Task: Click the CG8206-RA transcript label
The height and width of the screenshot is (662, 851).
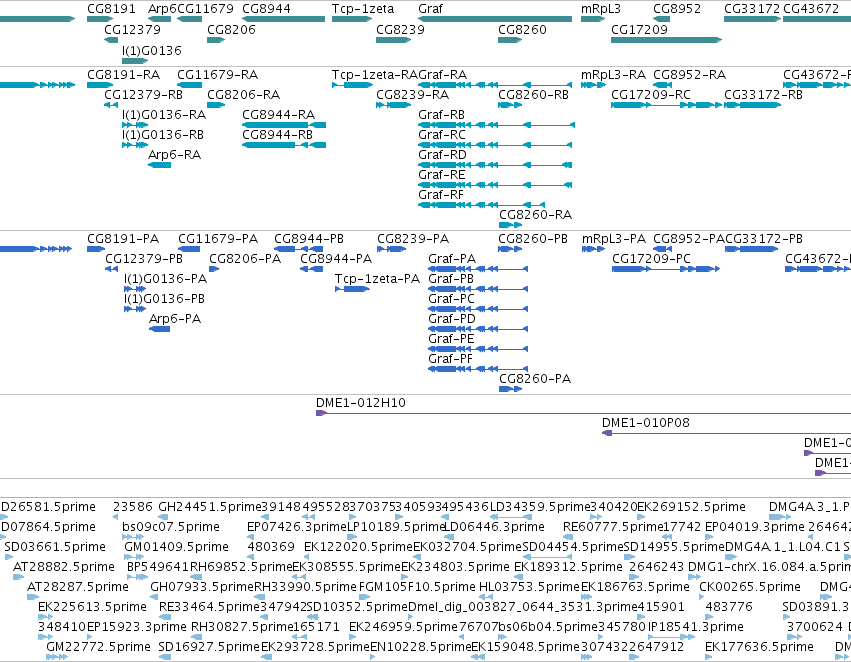Action: 244,94
